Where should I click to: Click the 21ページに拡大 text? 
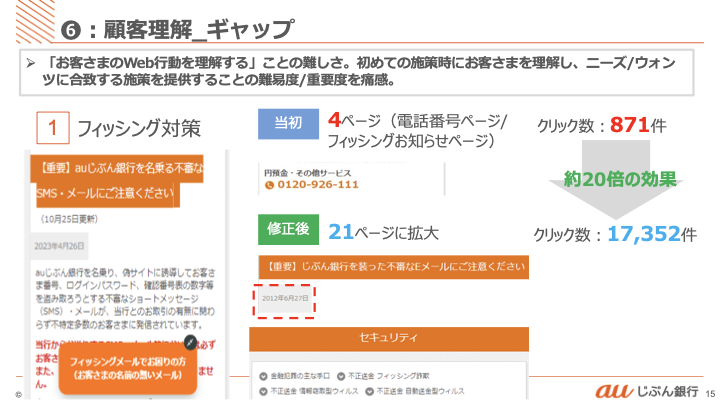tap(383, 232)
